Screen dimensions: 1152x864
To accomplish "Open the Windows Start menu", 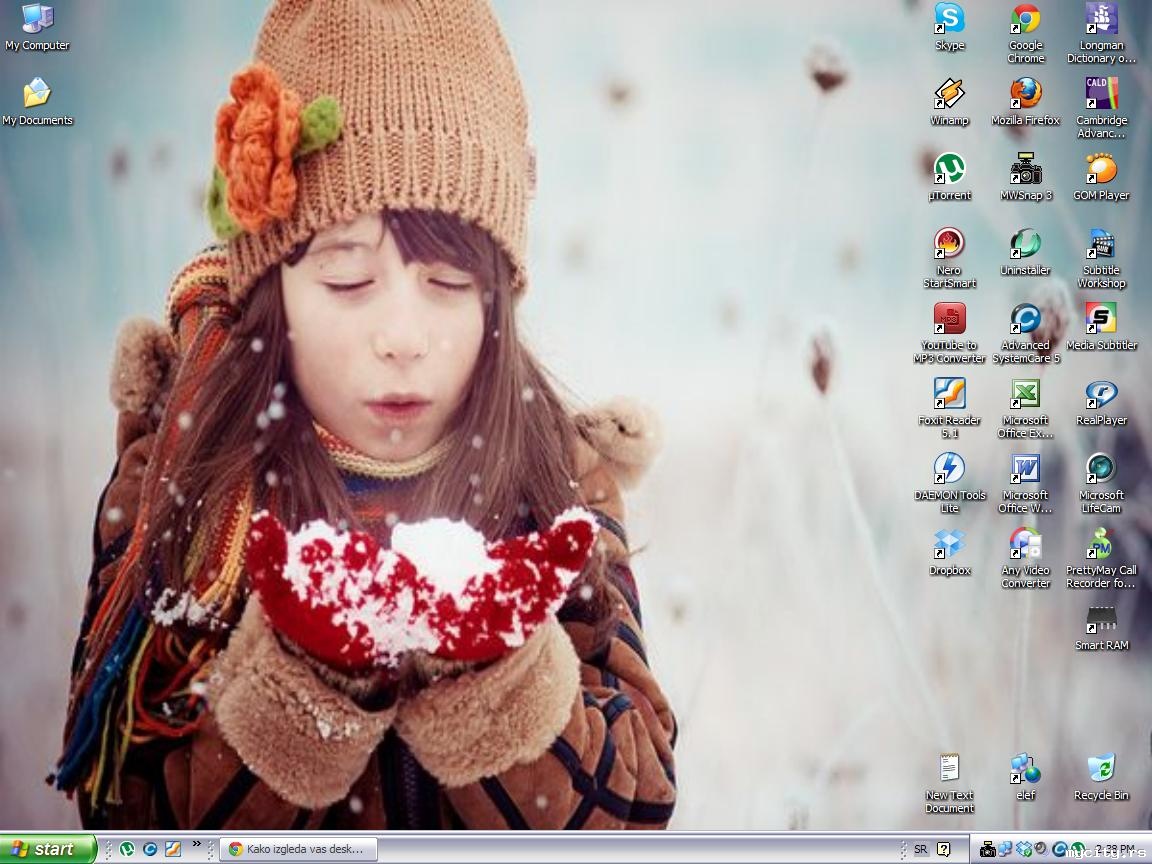I will pos(48,849).
